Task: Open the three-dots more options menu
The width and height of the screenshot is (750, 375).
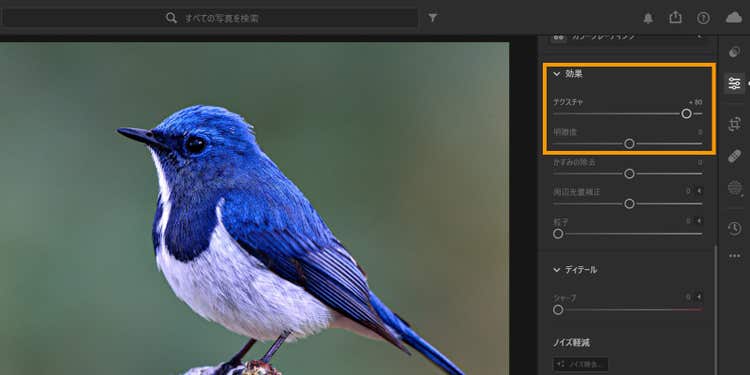Action: pos(734,256)
